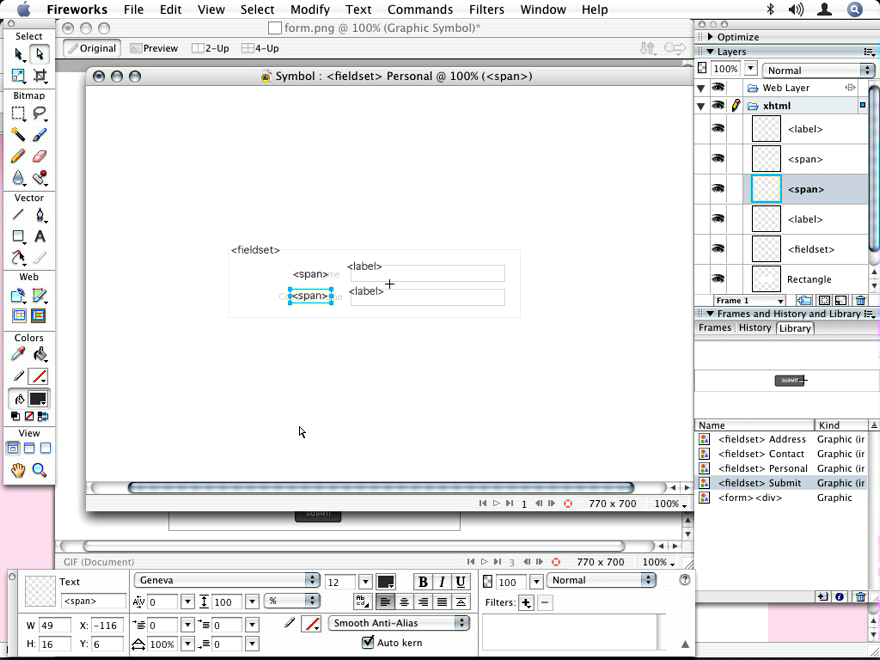This screenshot has width=880, height=660.
Task: Pick the Eyedropper tool
Action: click(18, 355)
